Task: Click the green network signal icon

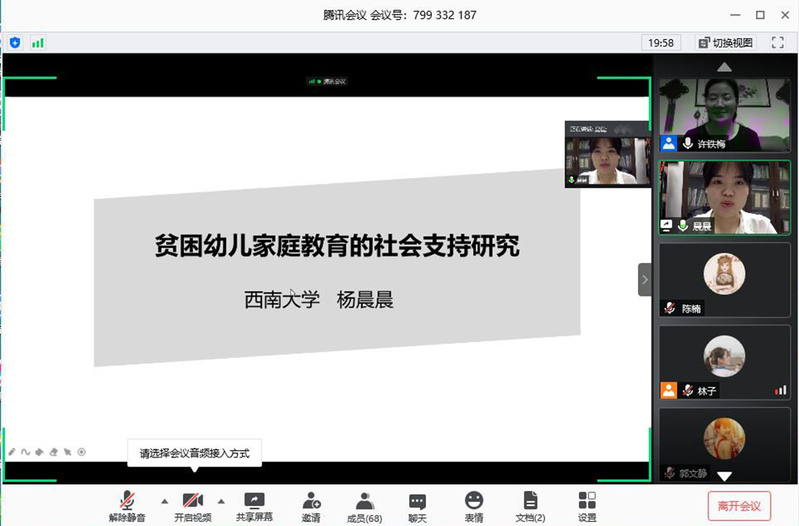Action: tap(38, 43)
